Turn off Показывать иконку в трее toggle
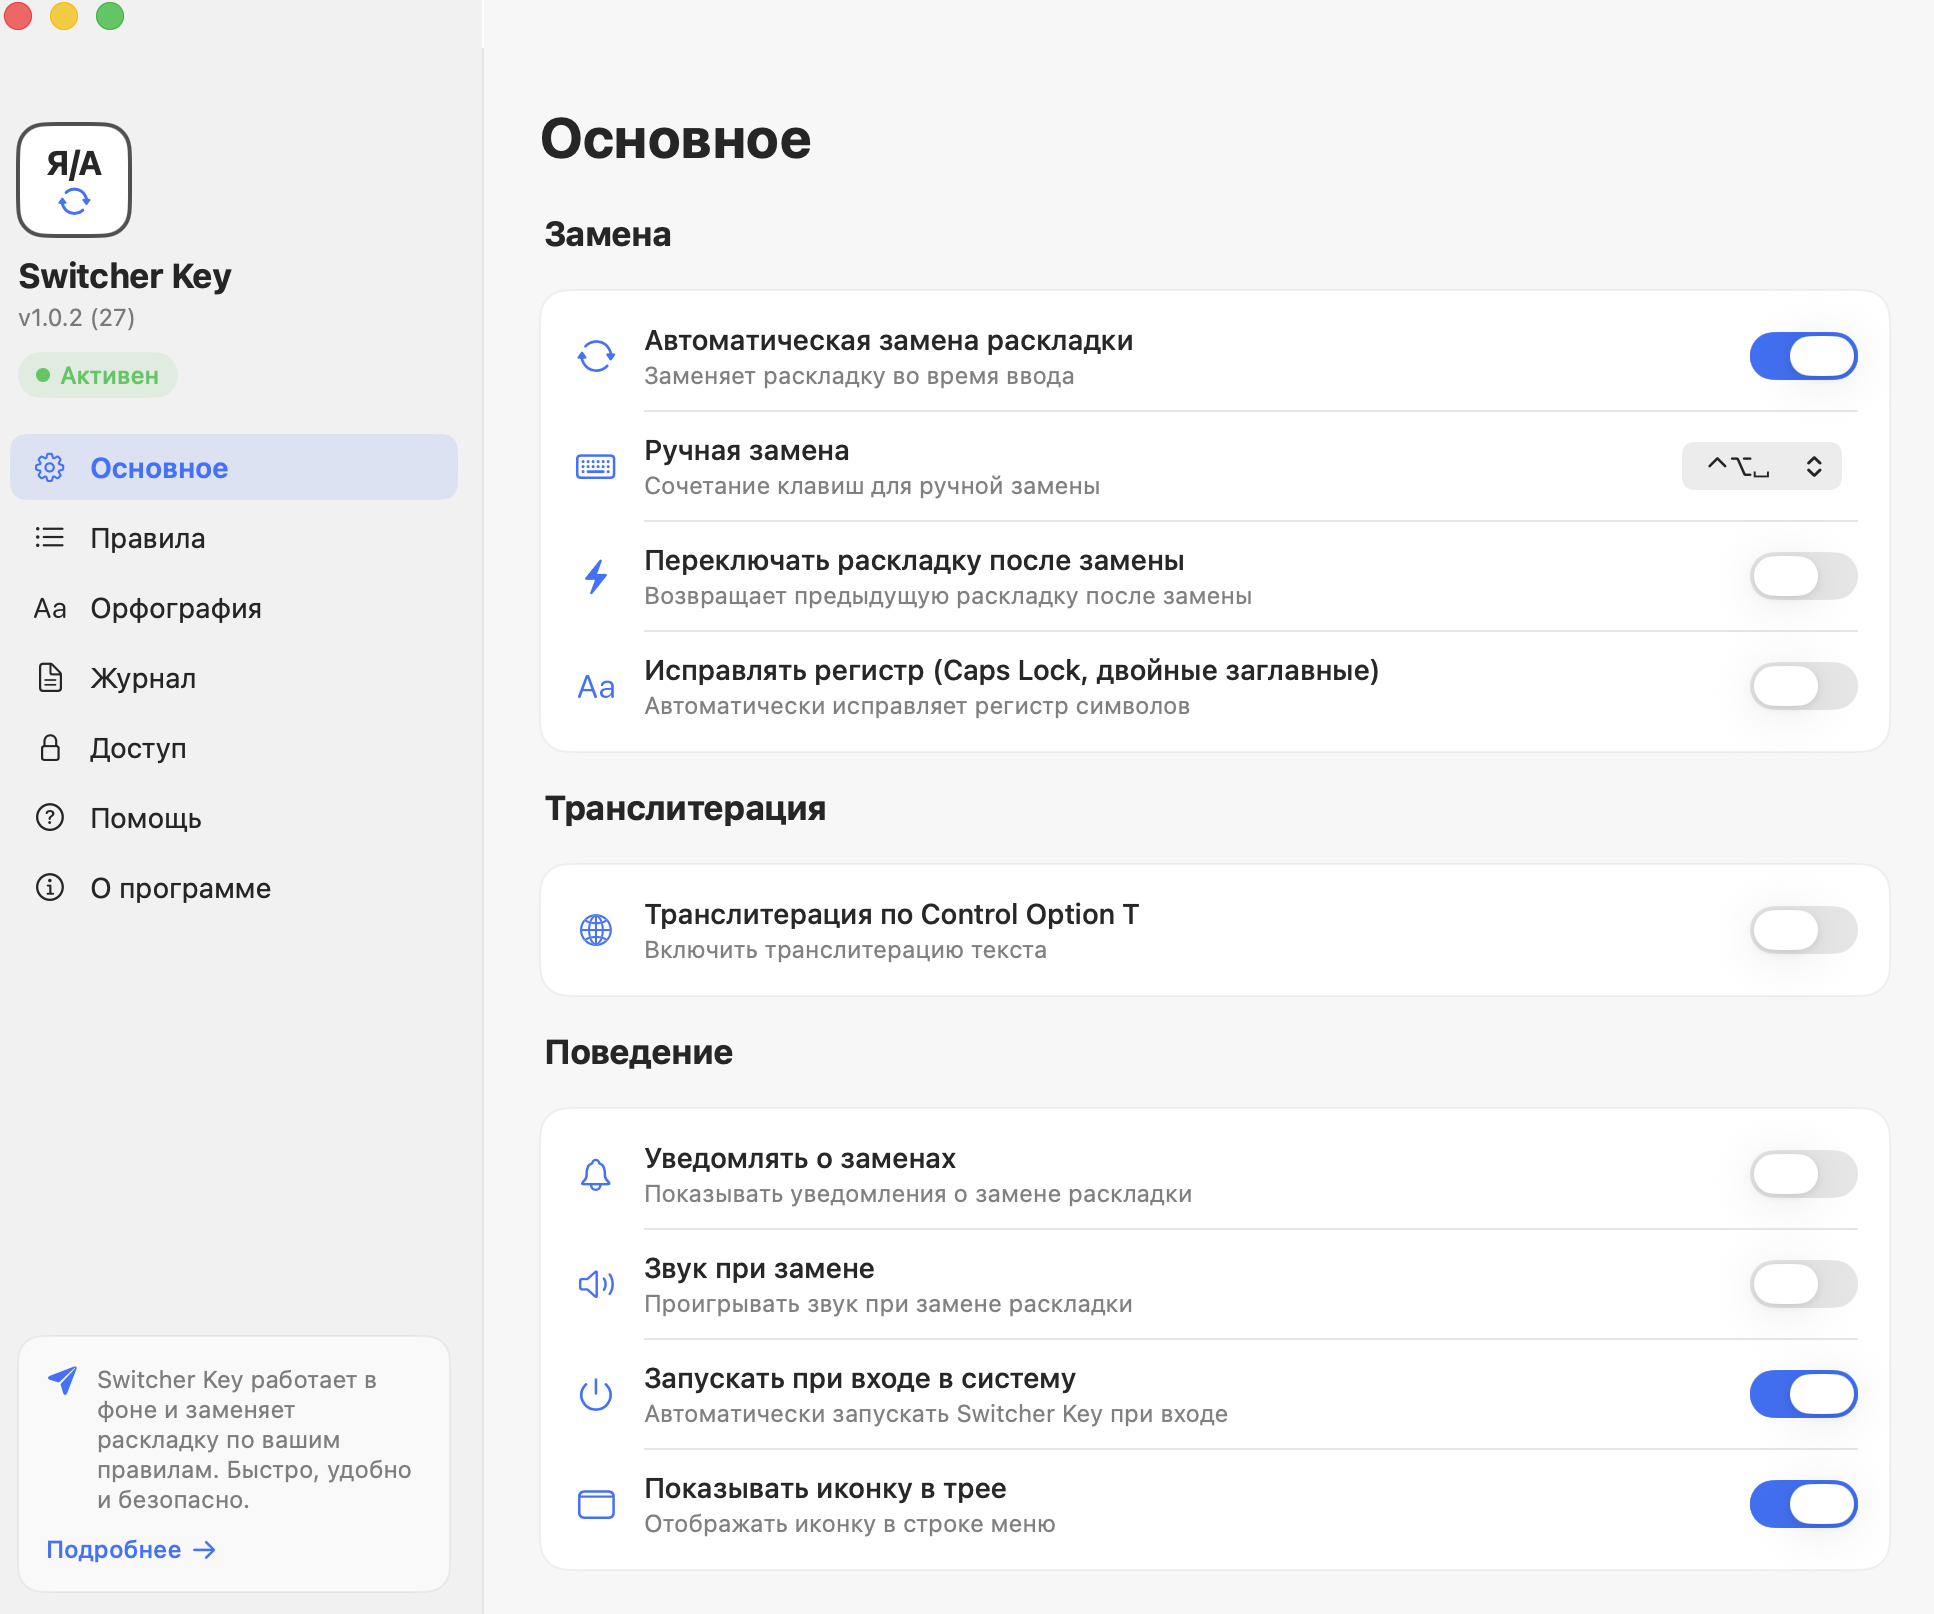 click(1803, 1504)
